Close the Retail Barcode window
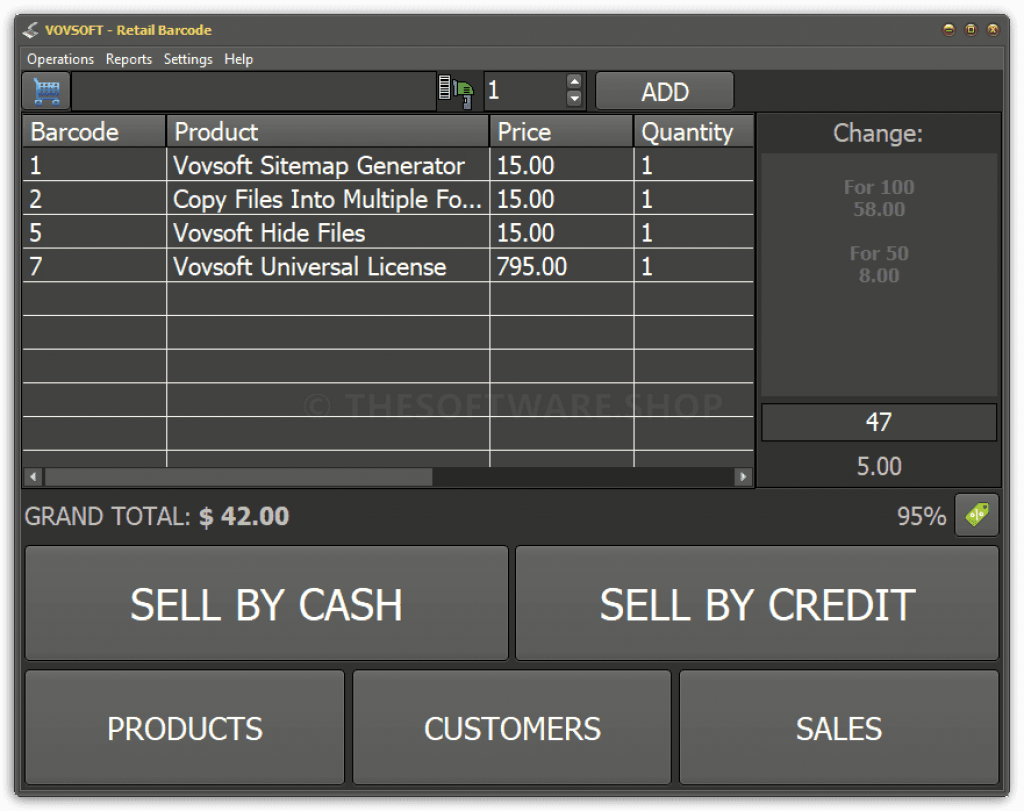1024x811 pixels. coord(993,29)
